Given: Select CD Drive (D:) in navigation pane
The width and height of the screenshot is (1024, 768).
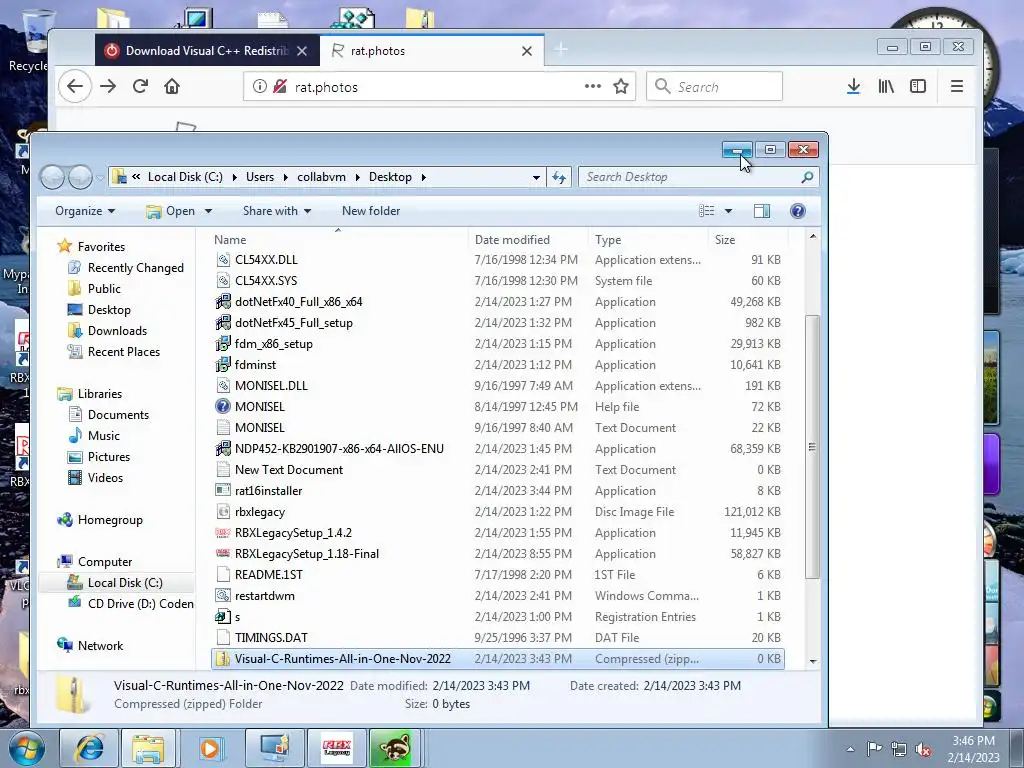Looking at the screenshot, I should (x=131, y=603).
